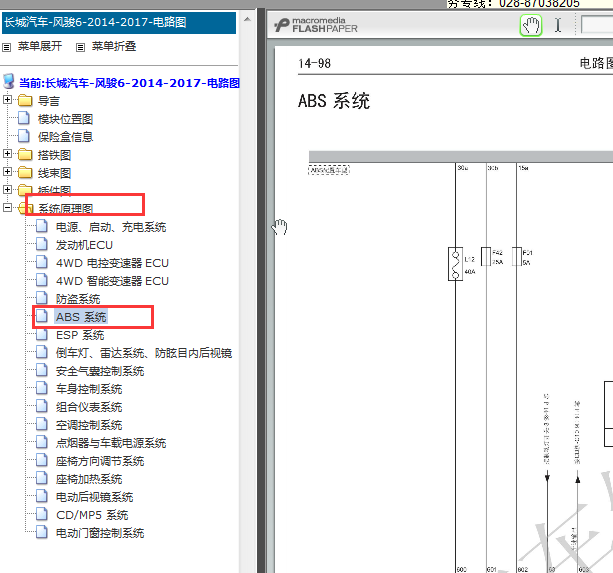Open 倒车灯、雷达系统、防眩目内后视镜 diagram

click(x=144, y=353)
